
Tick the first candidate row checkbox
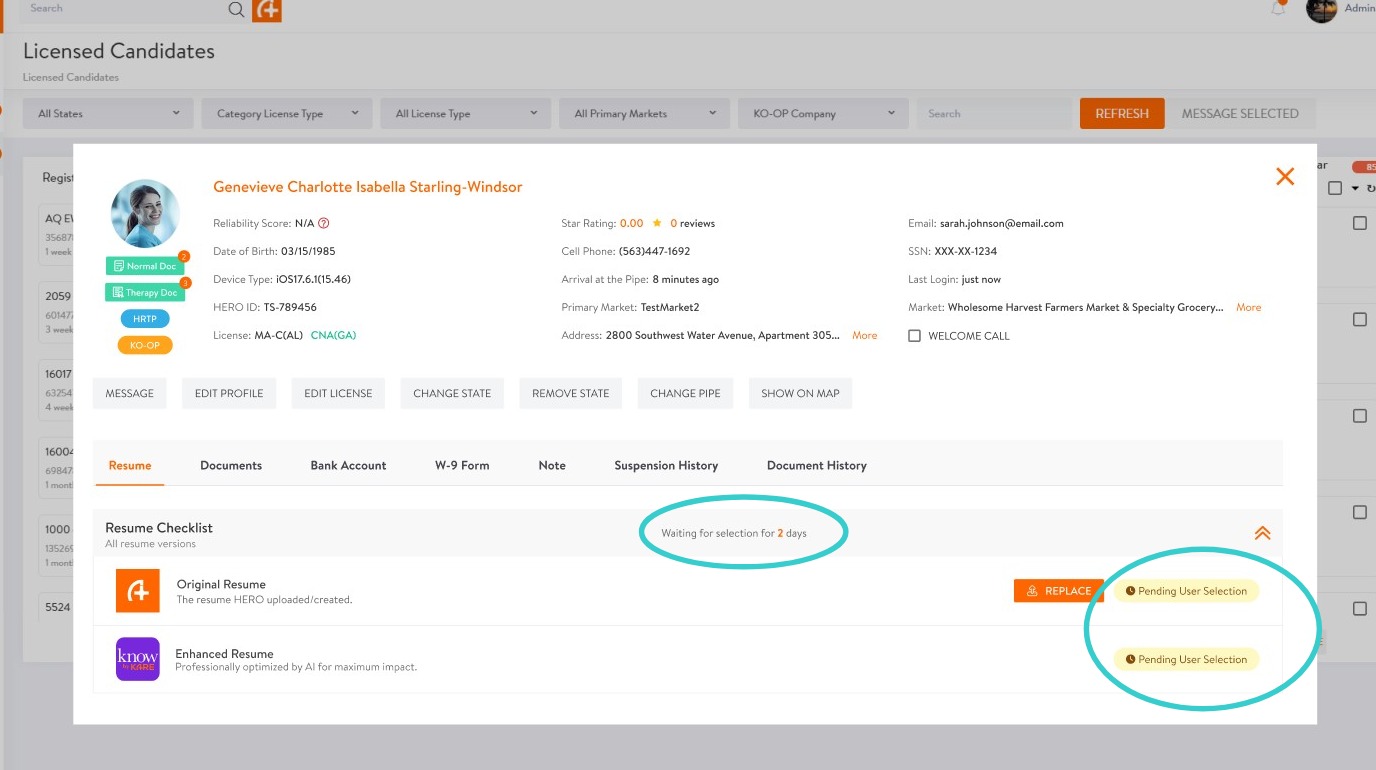coord(1359,224)
